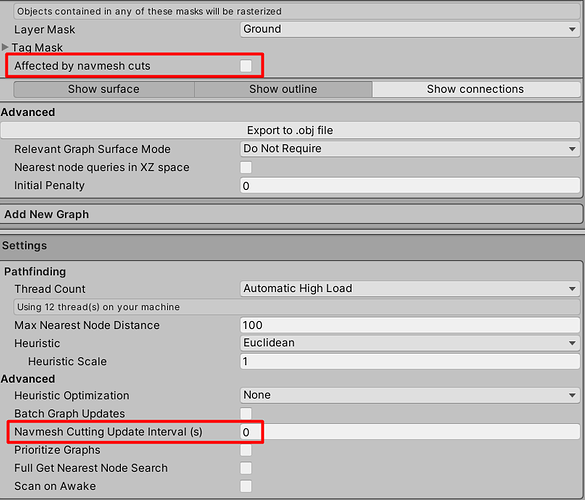This screenshot has width=585, height=500.
Task: Click Navmesh Cutting Update Interval field
Action: click(410, 432)
